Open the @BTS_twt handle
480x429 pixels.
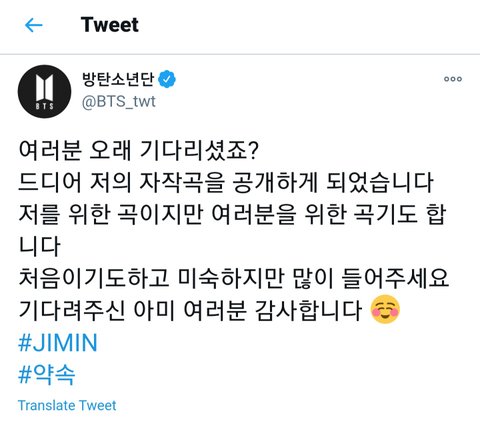pos(119,101)
